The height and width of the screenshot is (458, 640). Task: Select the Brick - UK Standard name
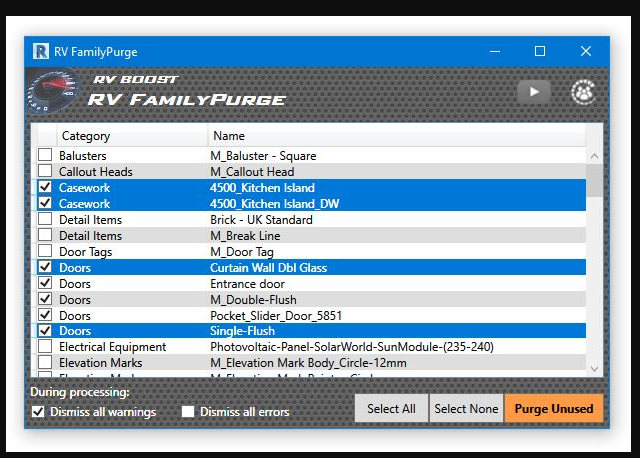(x=261, y=220)
